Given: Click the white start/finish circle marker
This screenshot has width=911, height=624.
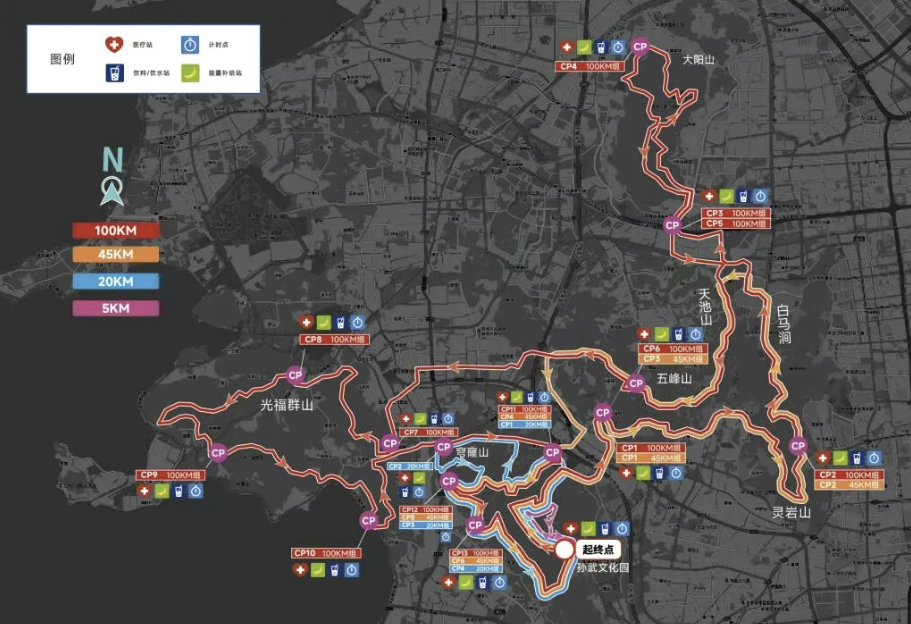Looking at the screenshot, I should (565, 548).
